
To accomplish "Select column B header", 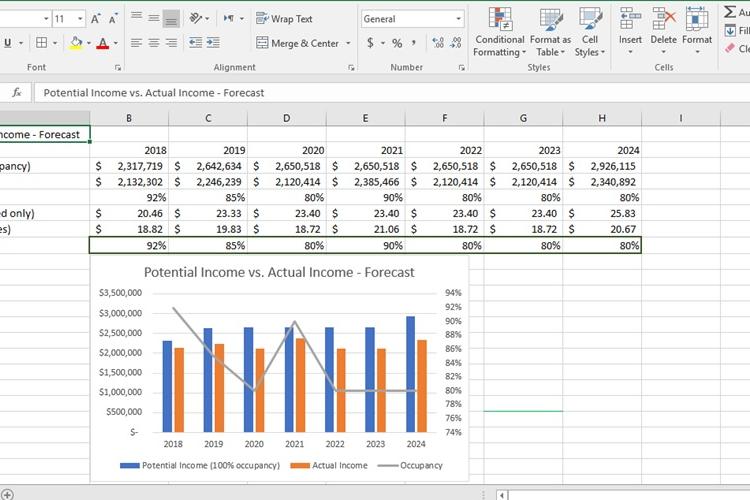I will pyautogui.click(x=129, y=118).
